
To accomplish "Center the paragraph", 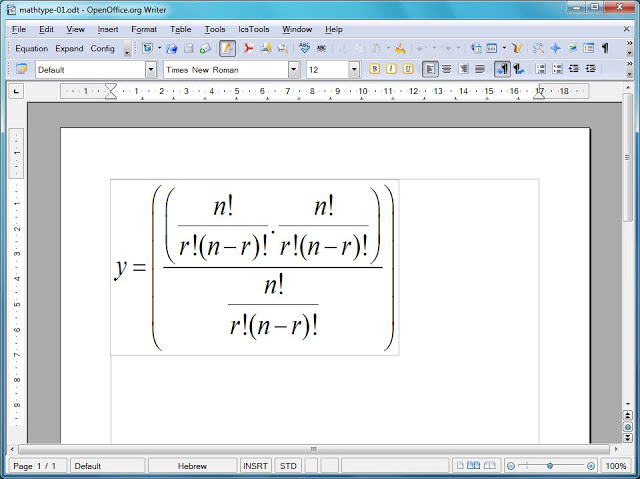I will tap(447, 69).
